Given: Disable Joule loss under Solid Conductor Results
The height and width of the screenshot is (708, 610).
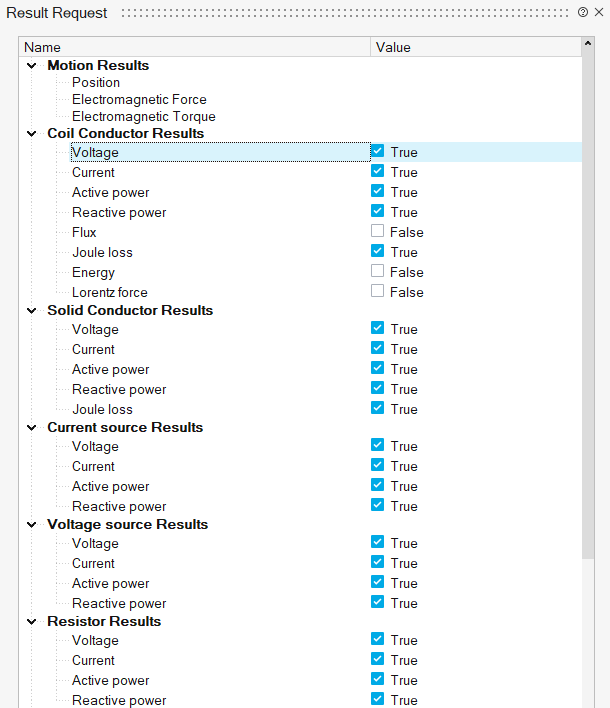Looking at the screenshot, I should coord(377,408).
